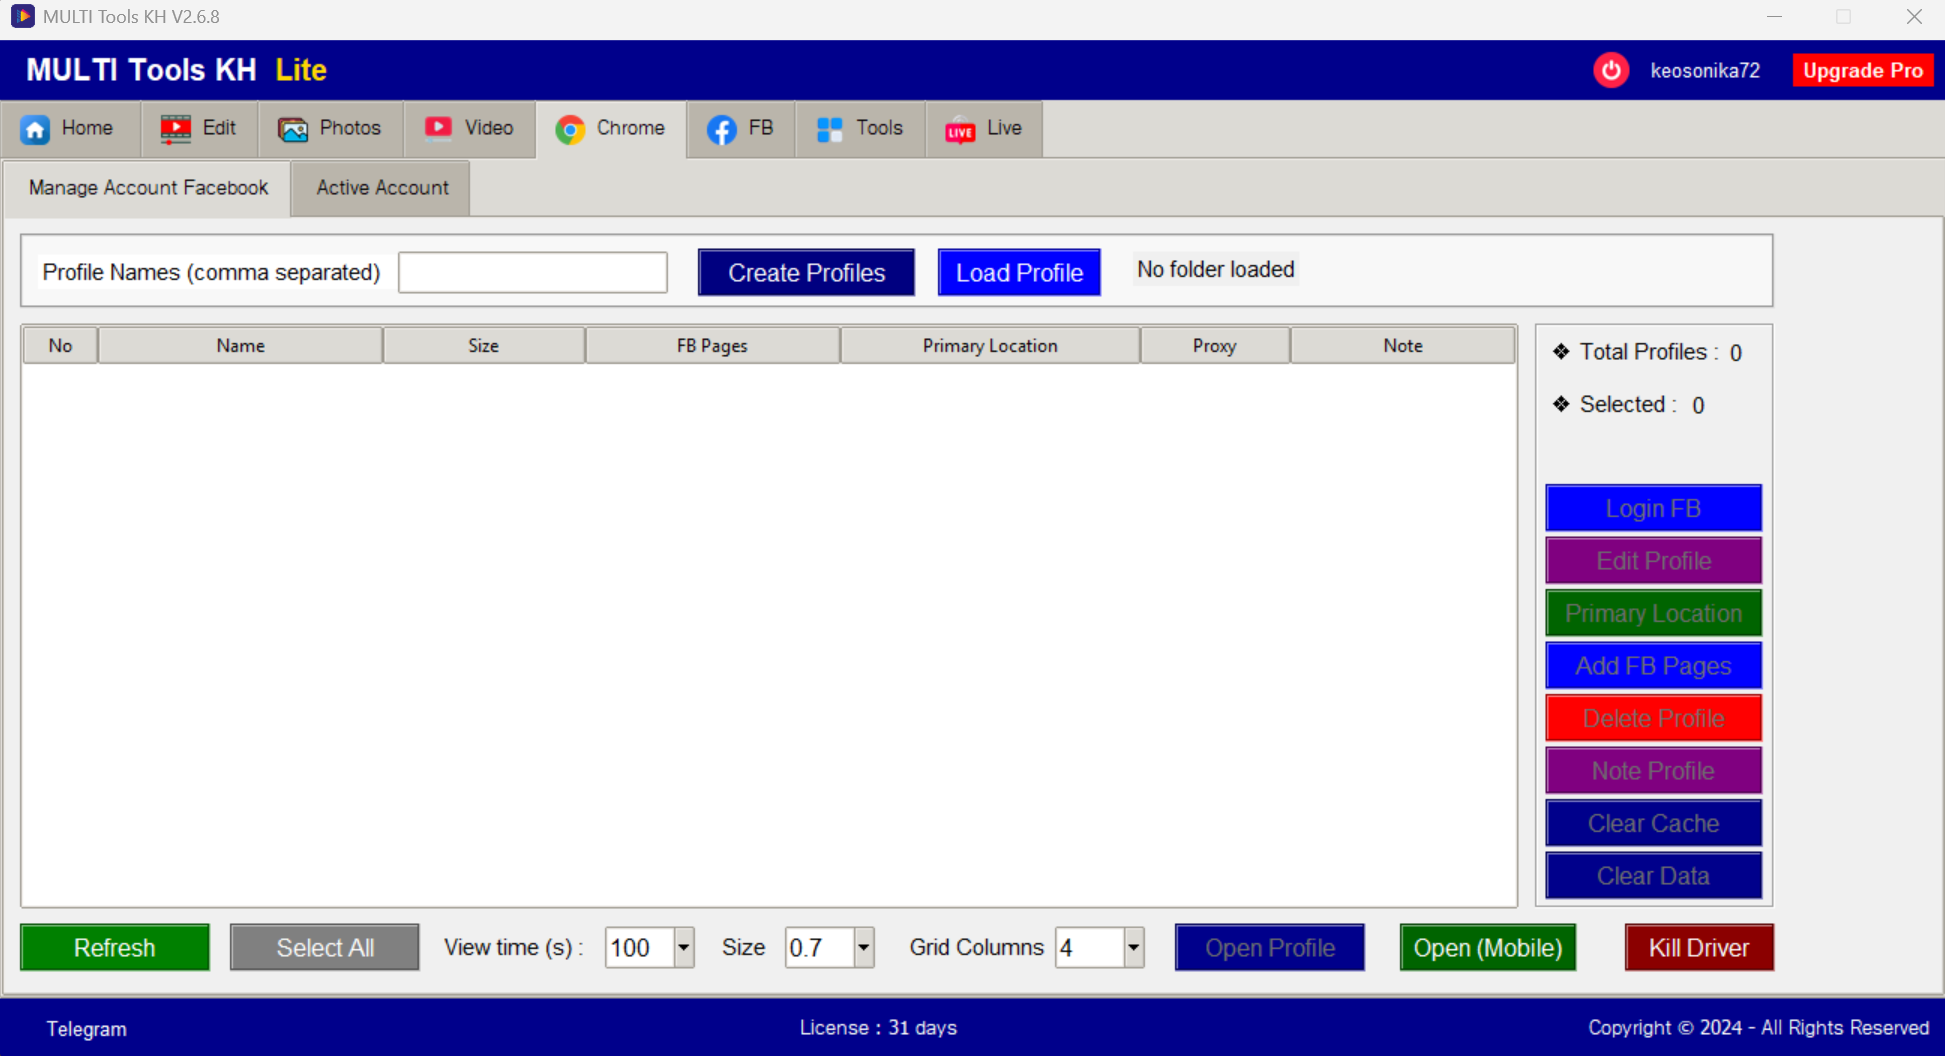Expand the View time dropdown

(x=683, y=947)
